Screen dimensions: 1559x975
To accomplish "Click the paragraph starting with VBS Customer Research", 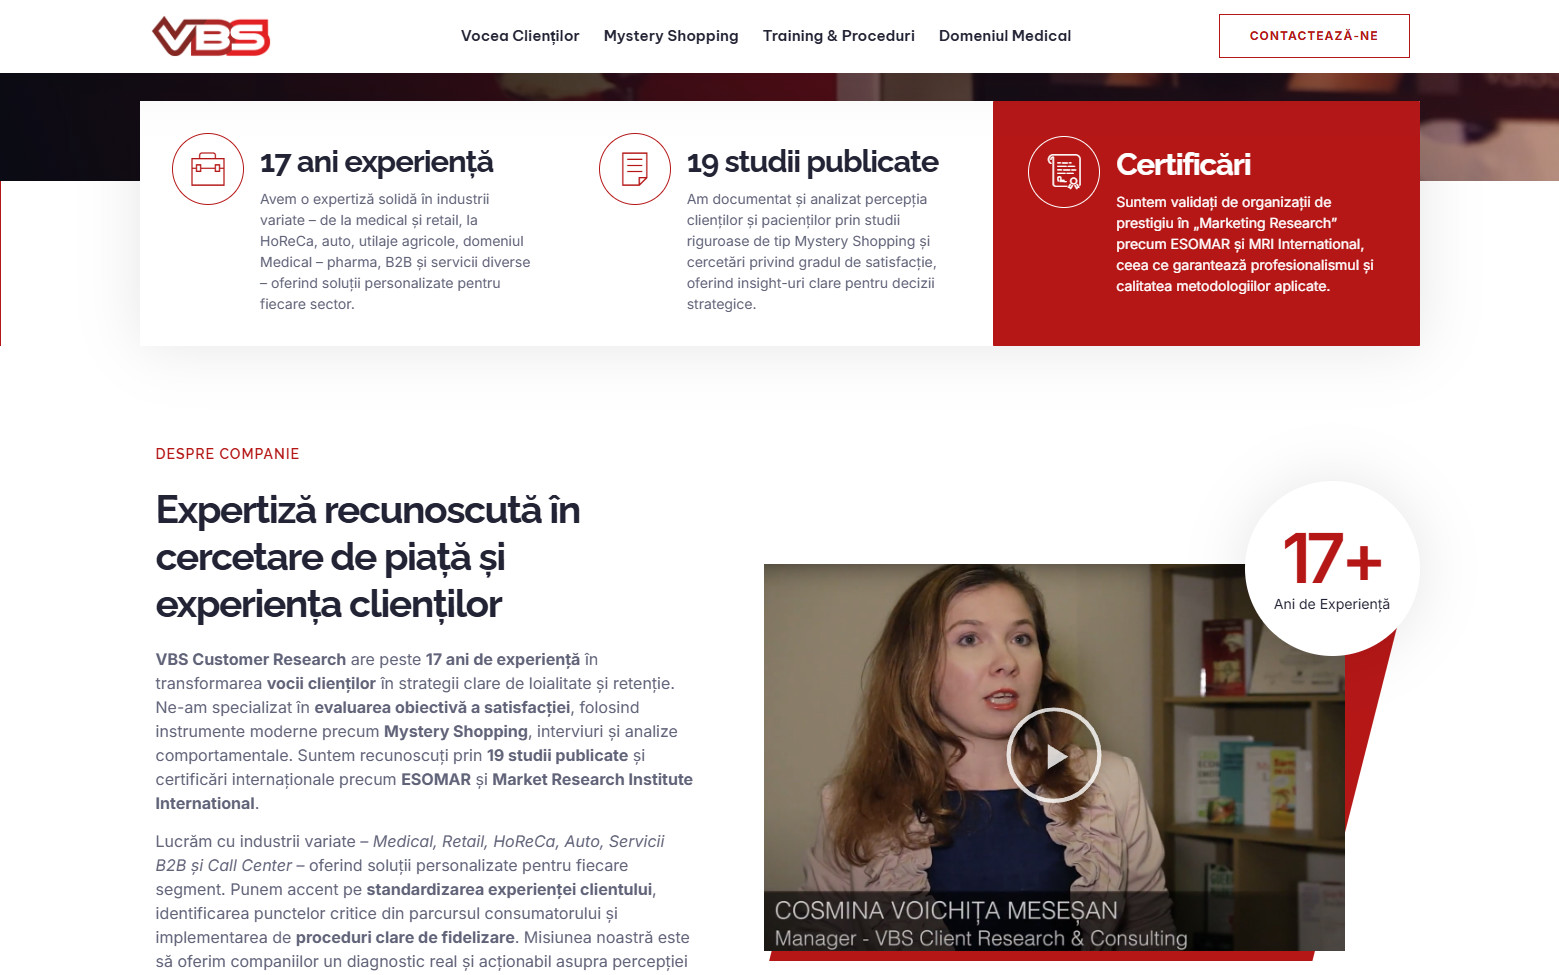I will coord(423,731).
